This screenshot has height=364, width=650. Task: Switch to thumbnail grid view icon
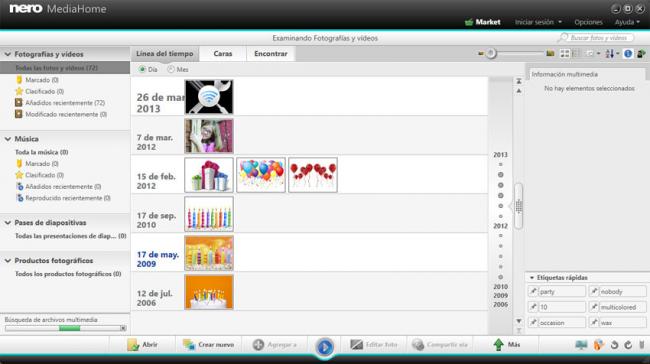point(565,54)
